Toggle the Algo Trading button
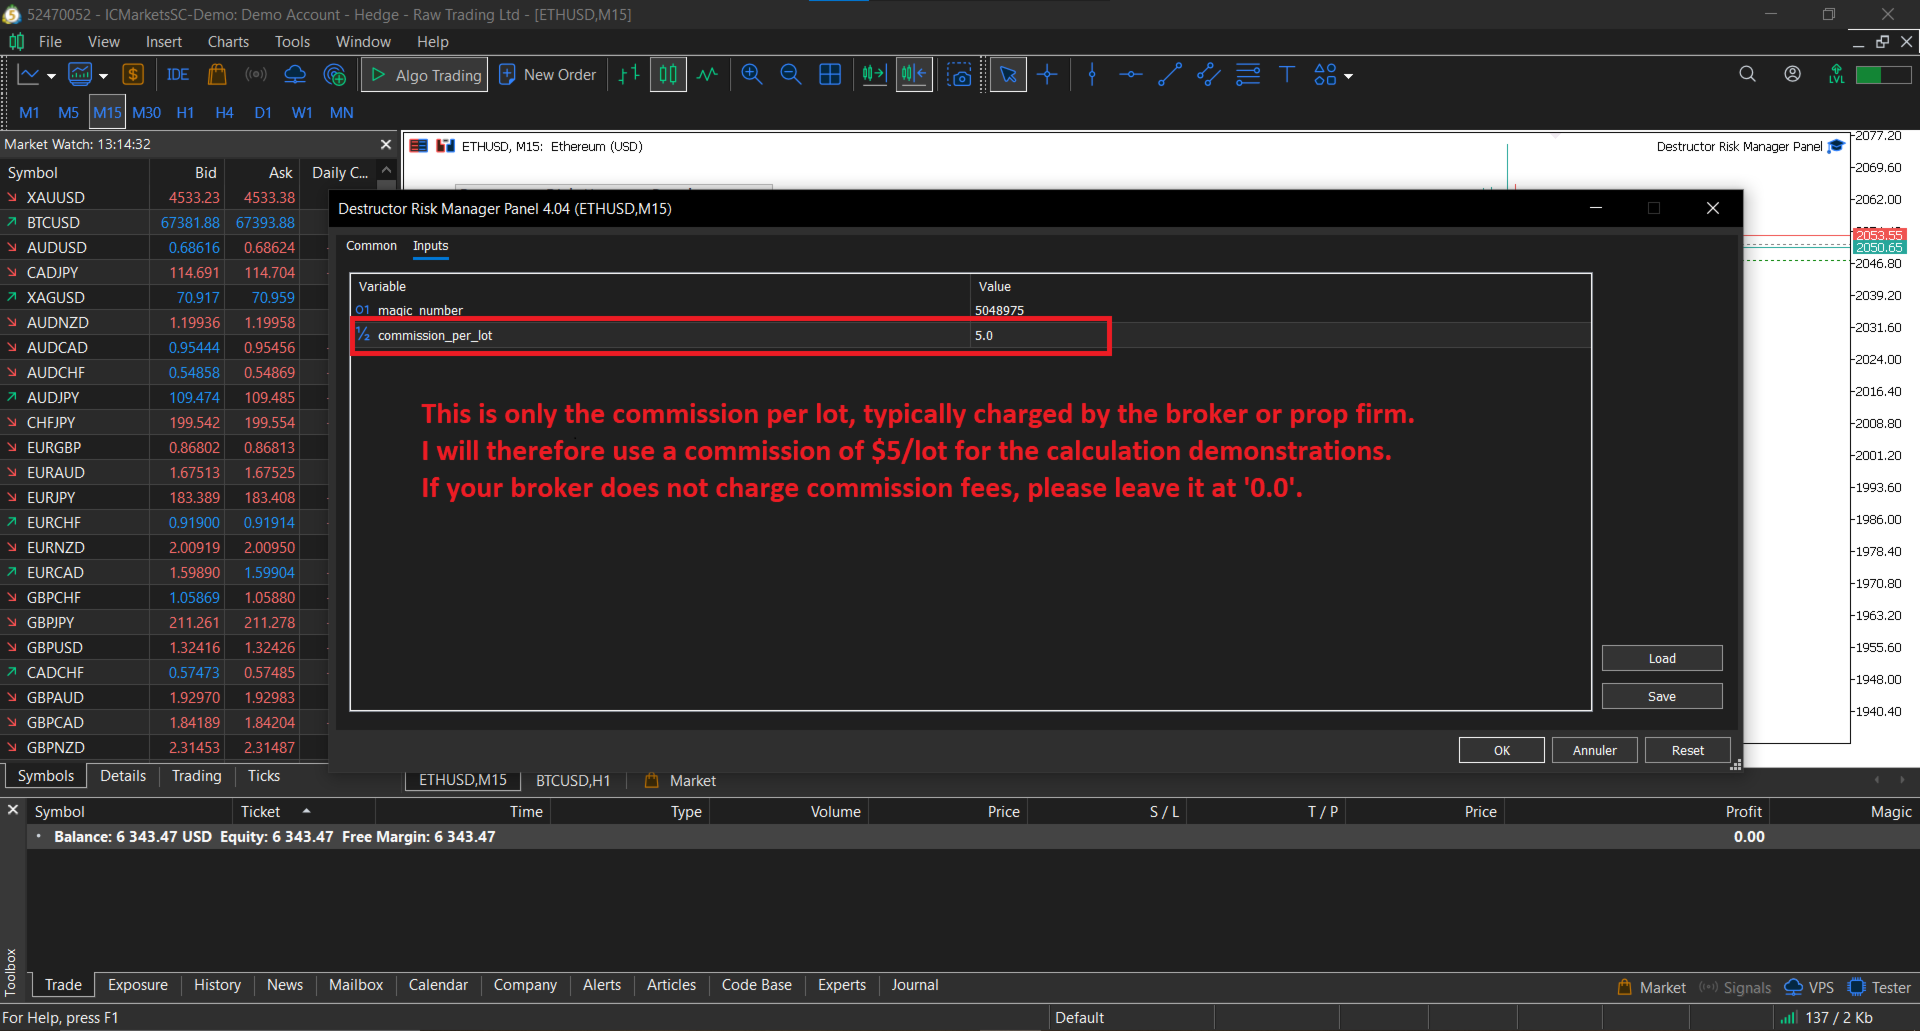Image resolution: width=1920 pixels, height=1031 pixels. pyautogui.click(x=425, y=75)
